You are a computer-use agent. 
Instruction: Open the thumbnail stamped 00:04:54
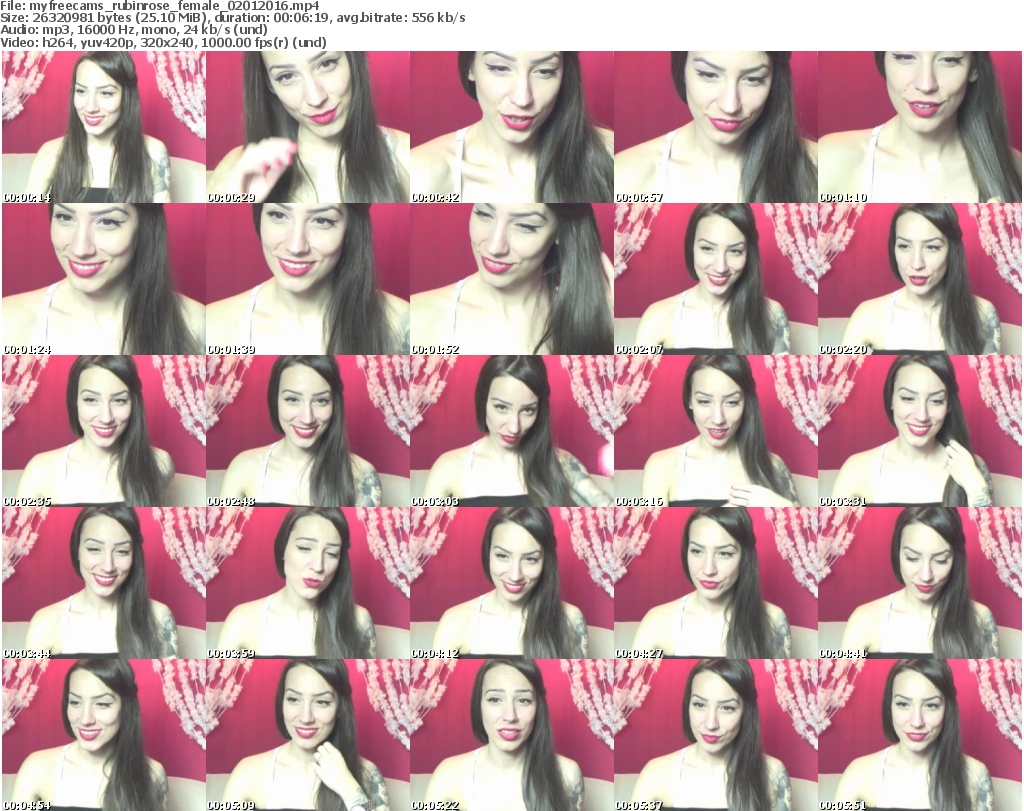(104, 735)
